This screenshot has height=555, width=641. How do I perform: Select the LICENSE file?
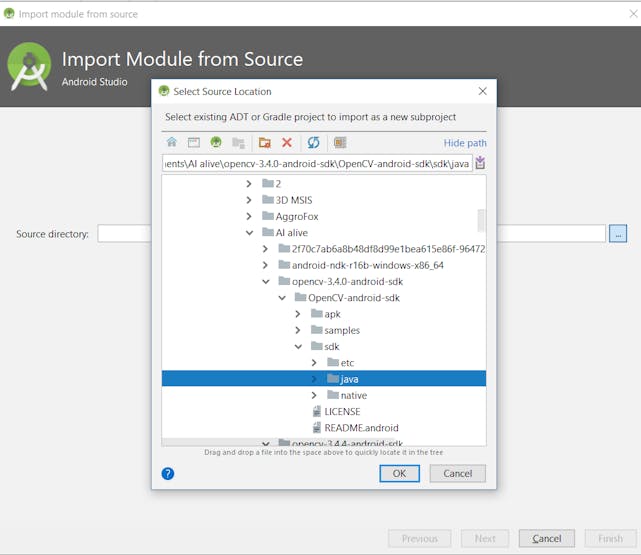(342, 412)
